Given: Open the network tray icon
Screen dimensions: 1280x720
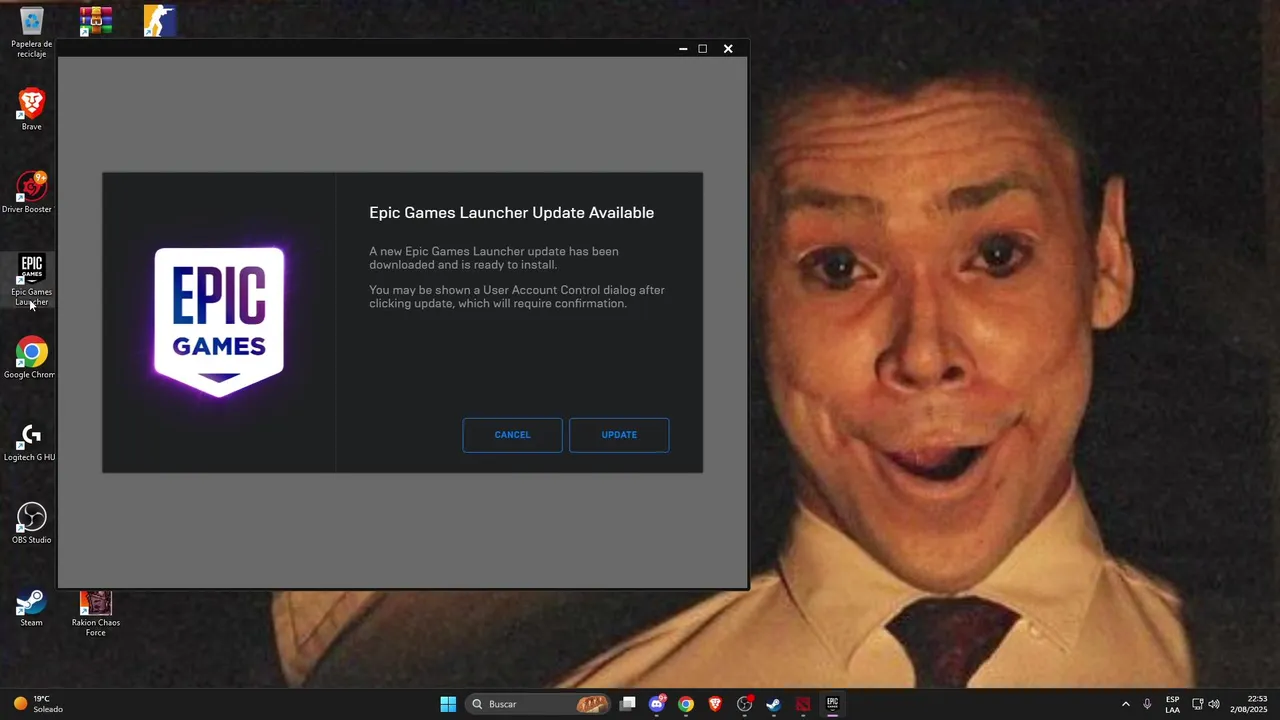Looking at the screenshot, I should tap(1197, 704).
